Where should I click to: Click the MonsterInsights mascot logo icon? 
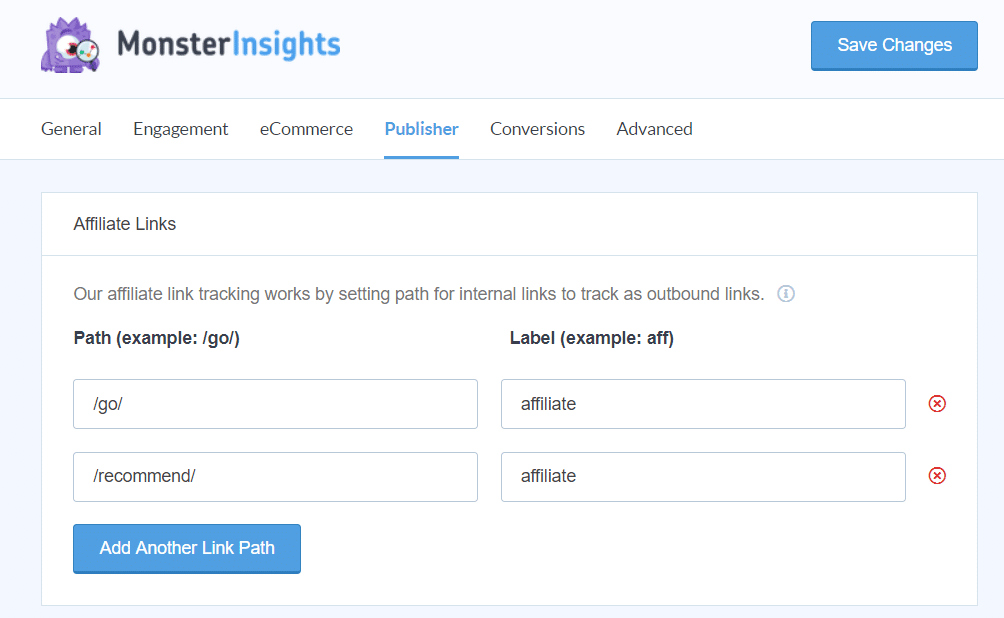pos(69,45)
